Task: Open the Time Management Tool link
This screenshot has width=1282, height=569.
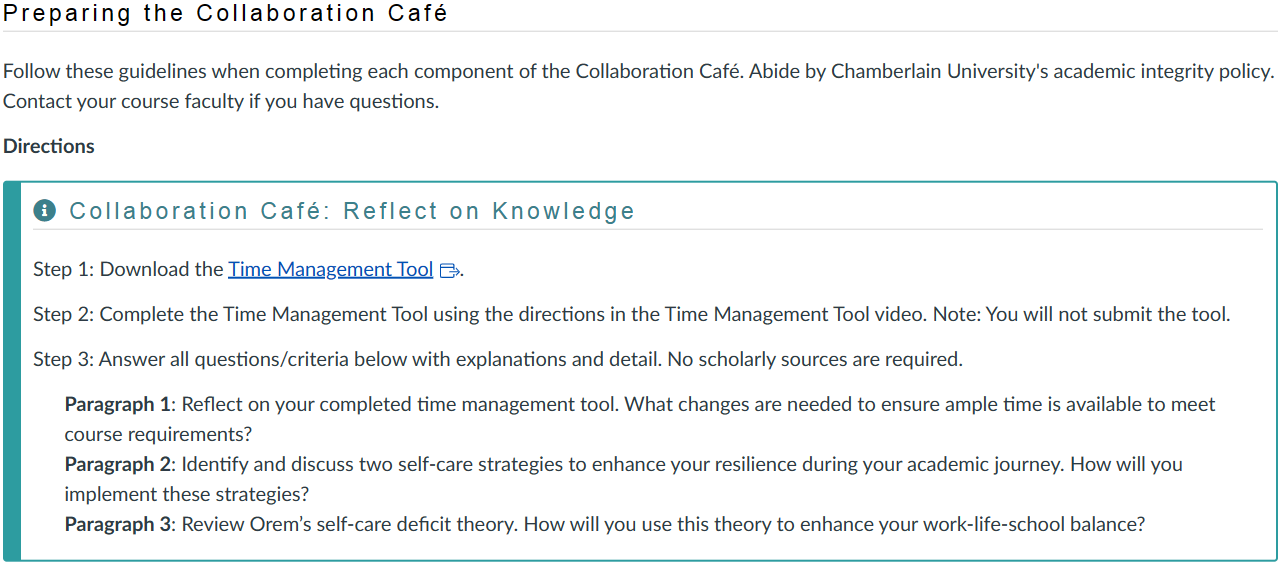Action: [330, 270]
